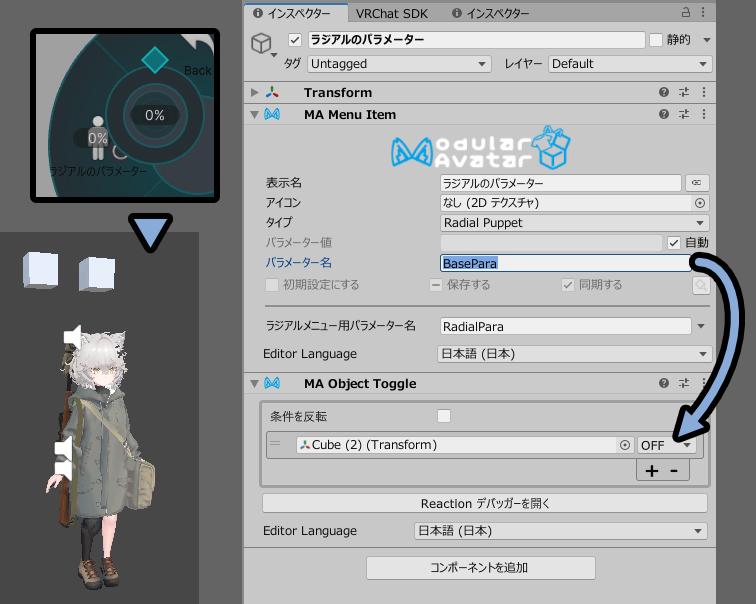Open the RadialPara parameter dropdown arrow

701,326
